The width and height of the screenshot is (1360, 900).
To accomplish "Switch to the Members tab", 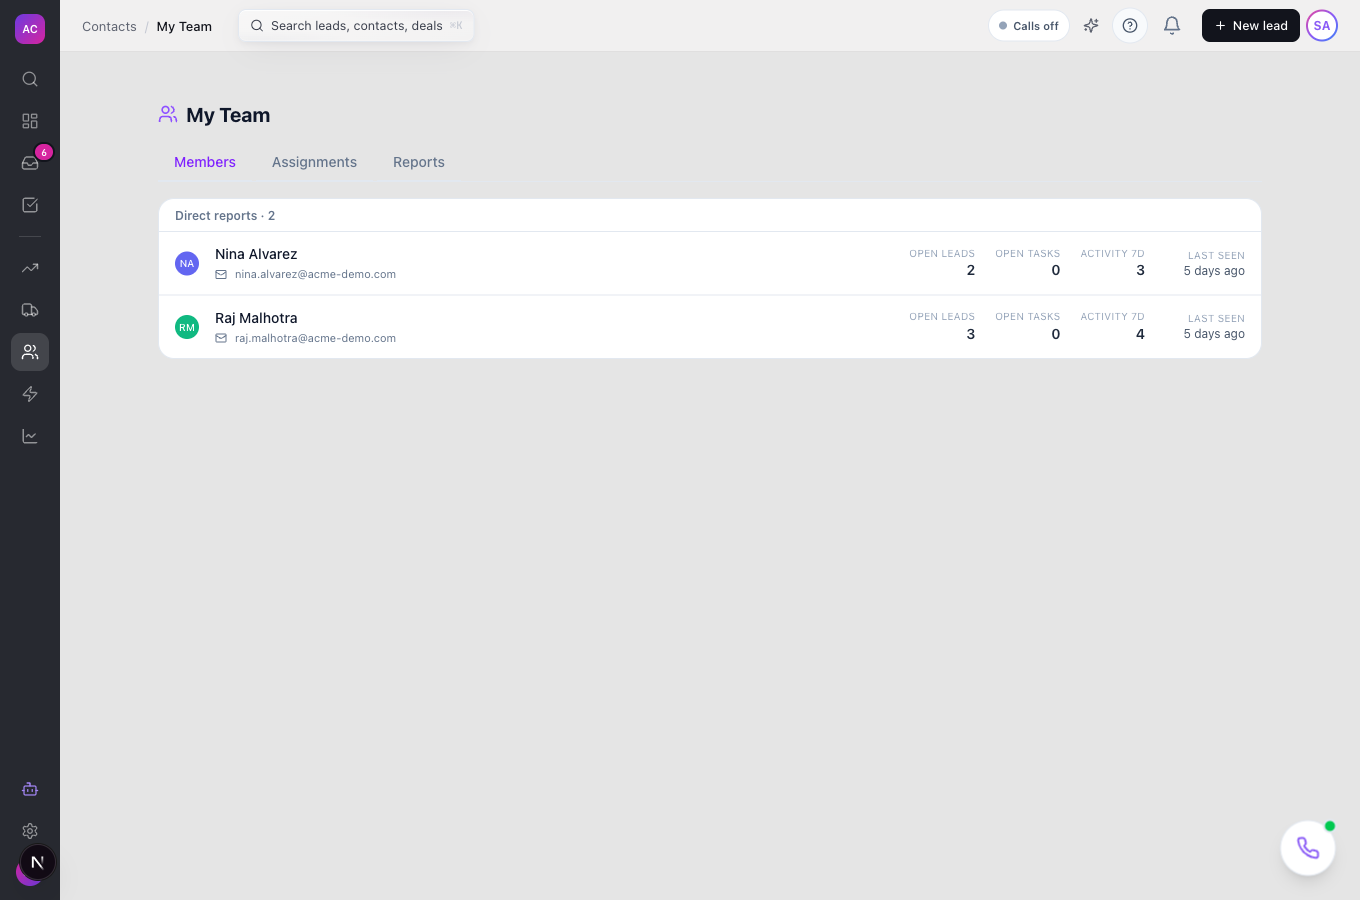I will point(205,162).
